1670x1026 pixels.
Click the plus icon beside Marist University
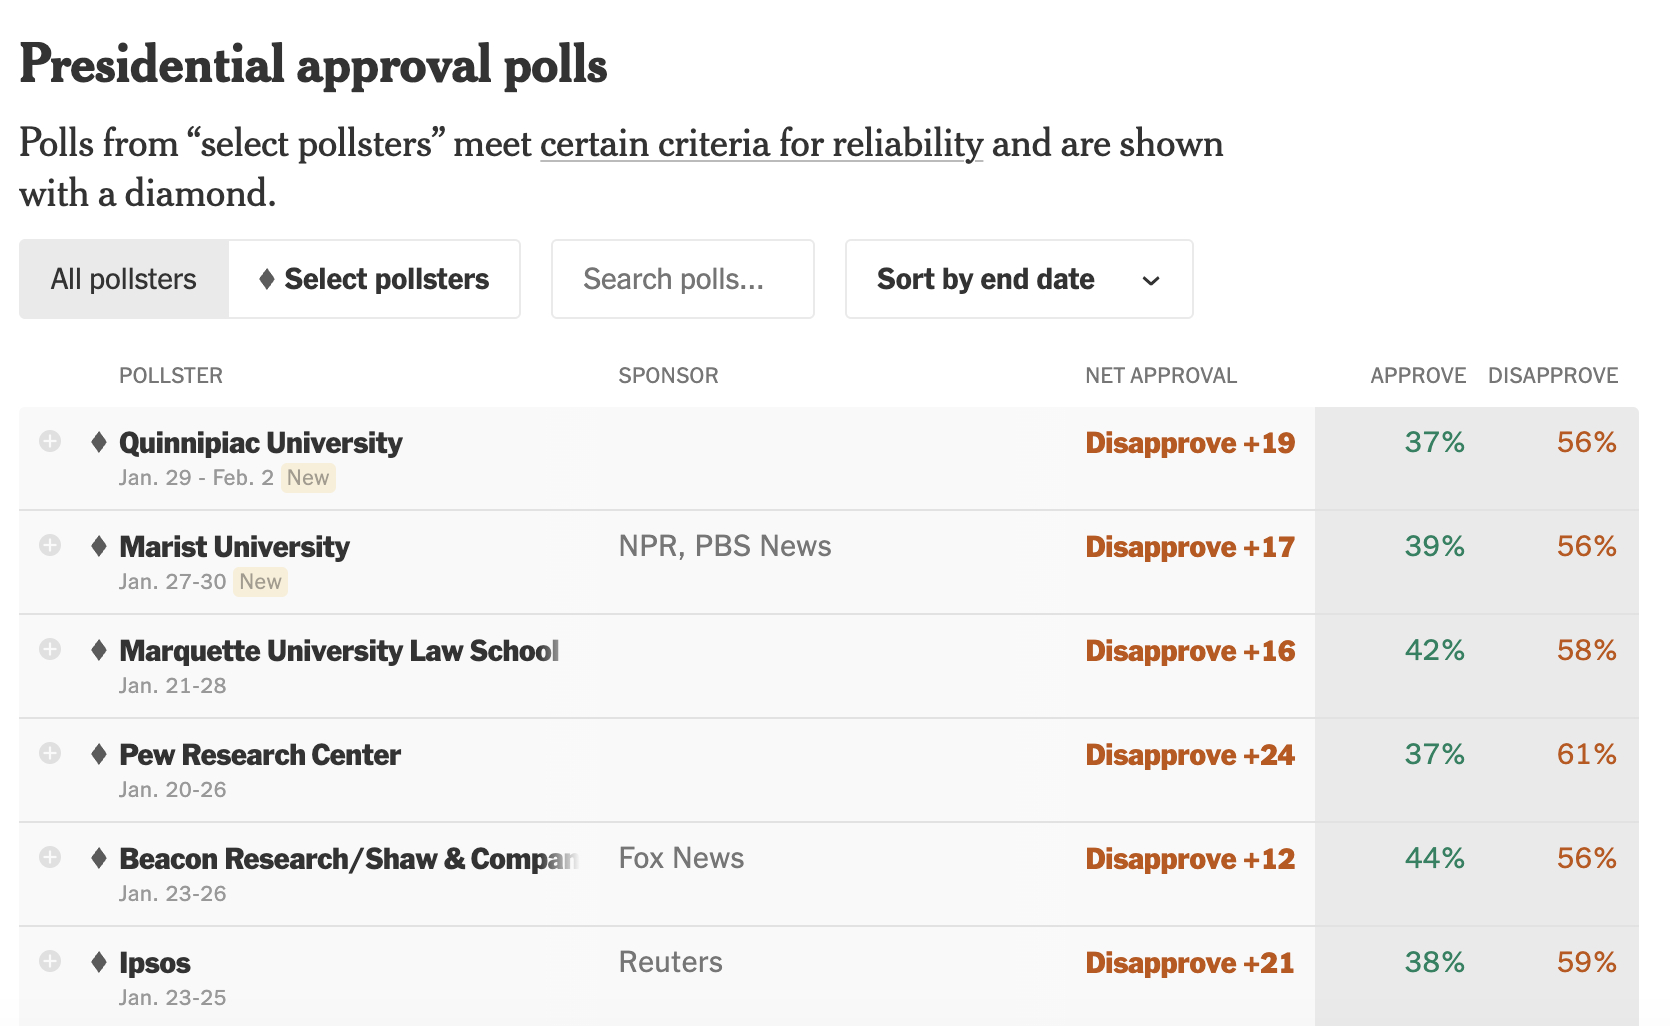50,545
